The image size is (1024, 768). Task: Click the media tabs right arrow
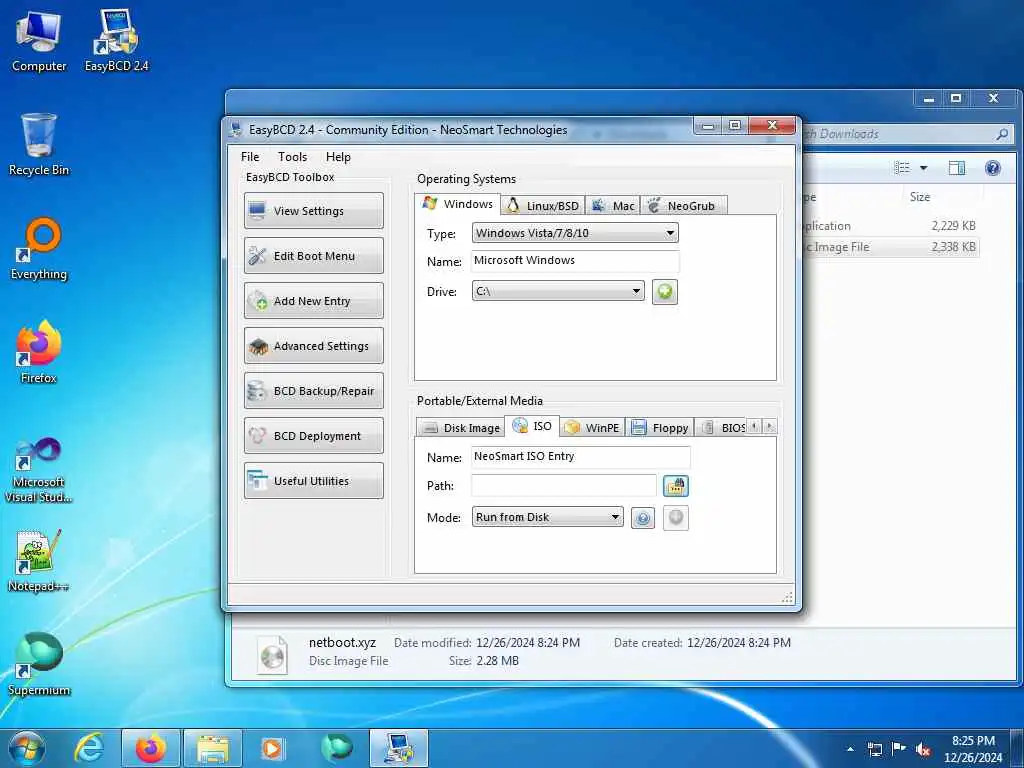tap(769, 426)
